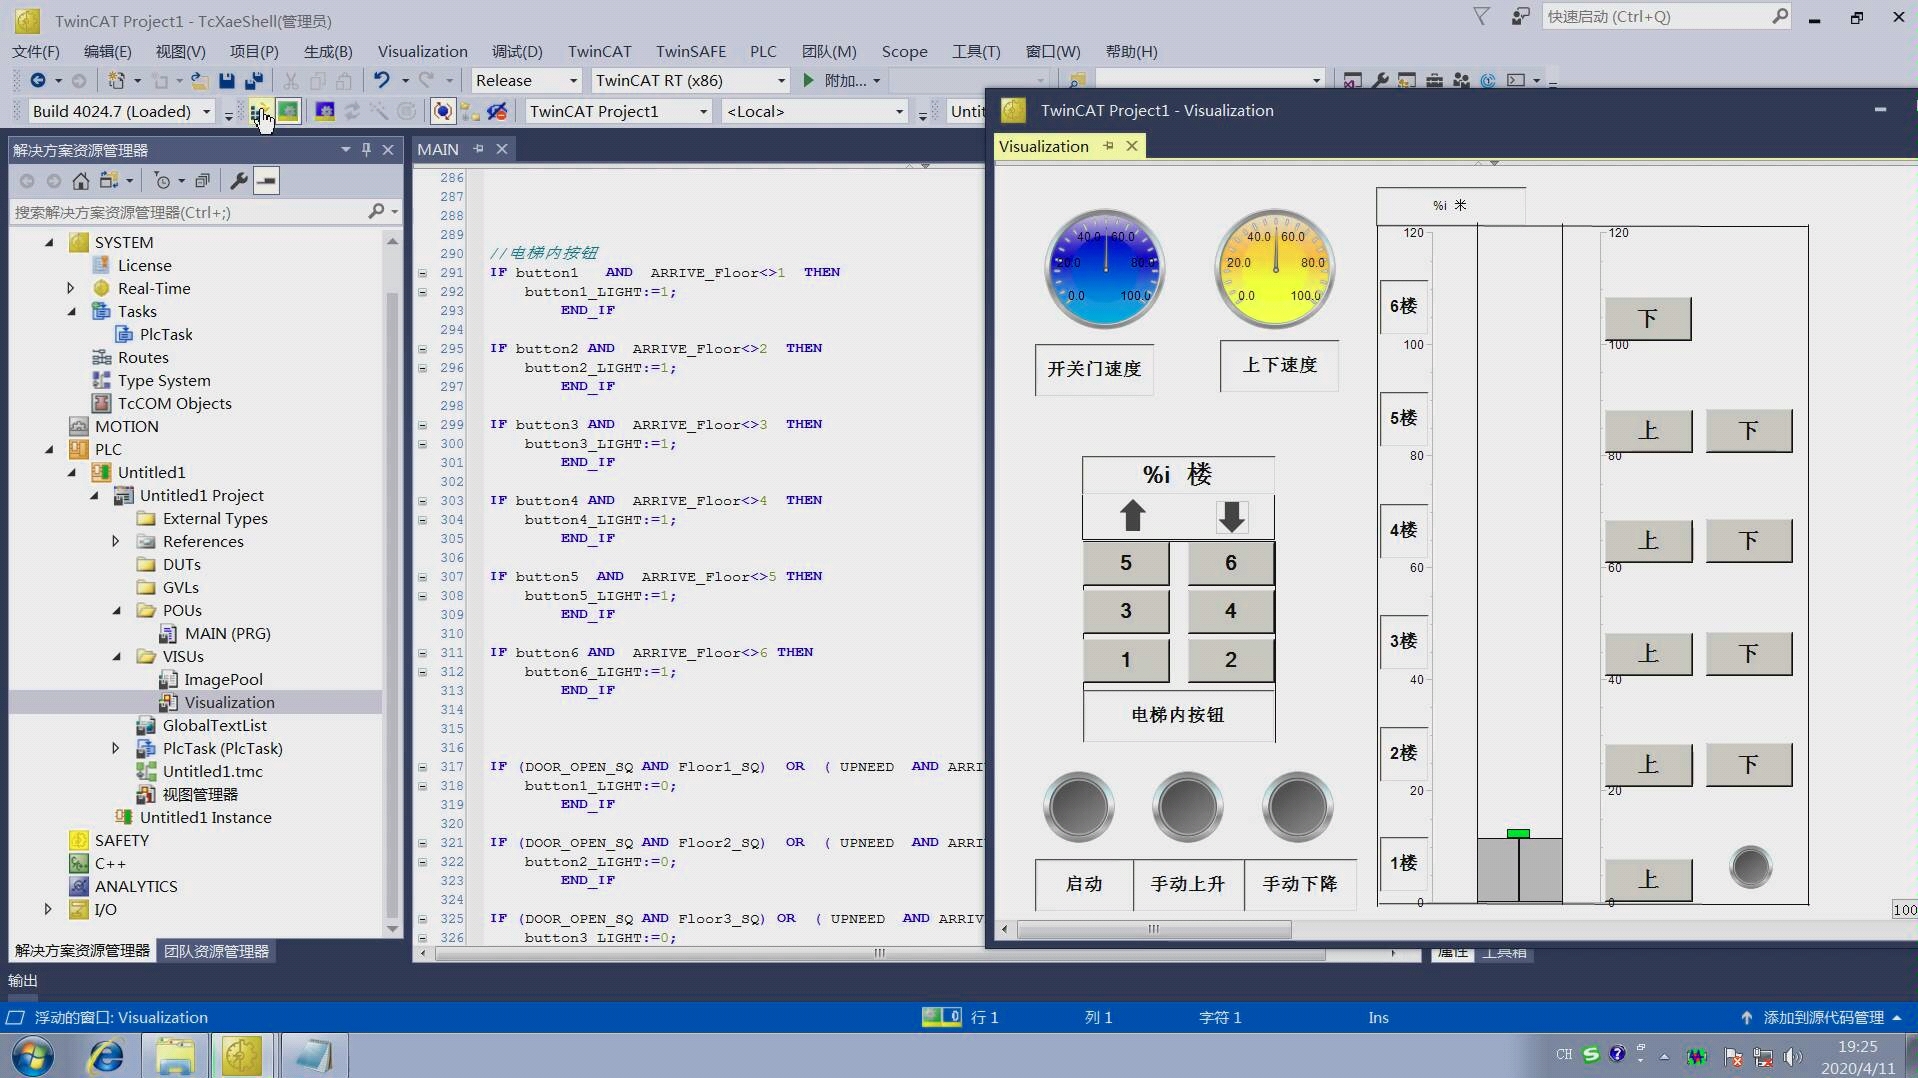Open Properties wrench icon in Solution Explorer
Viewport: 1918px width, 1078px height.
pyautogui.click(x=238, y=181)
